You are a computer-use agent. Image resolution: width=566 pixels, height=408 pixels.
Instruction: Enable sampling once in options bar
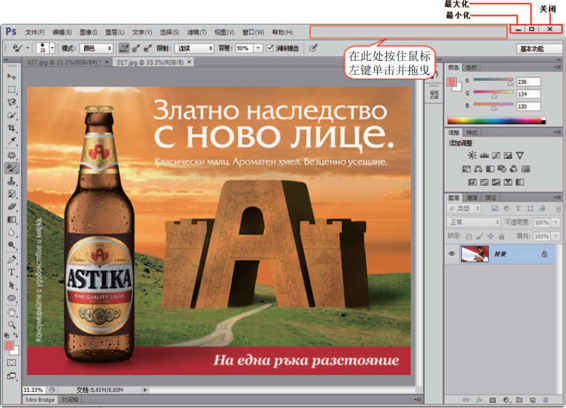(x=136, y=48)
